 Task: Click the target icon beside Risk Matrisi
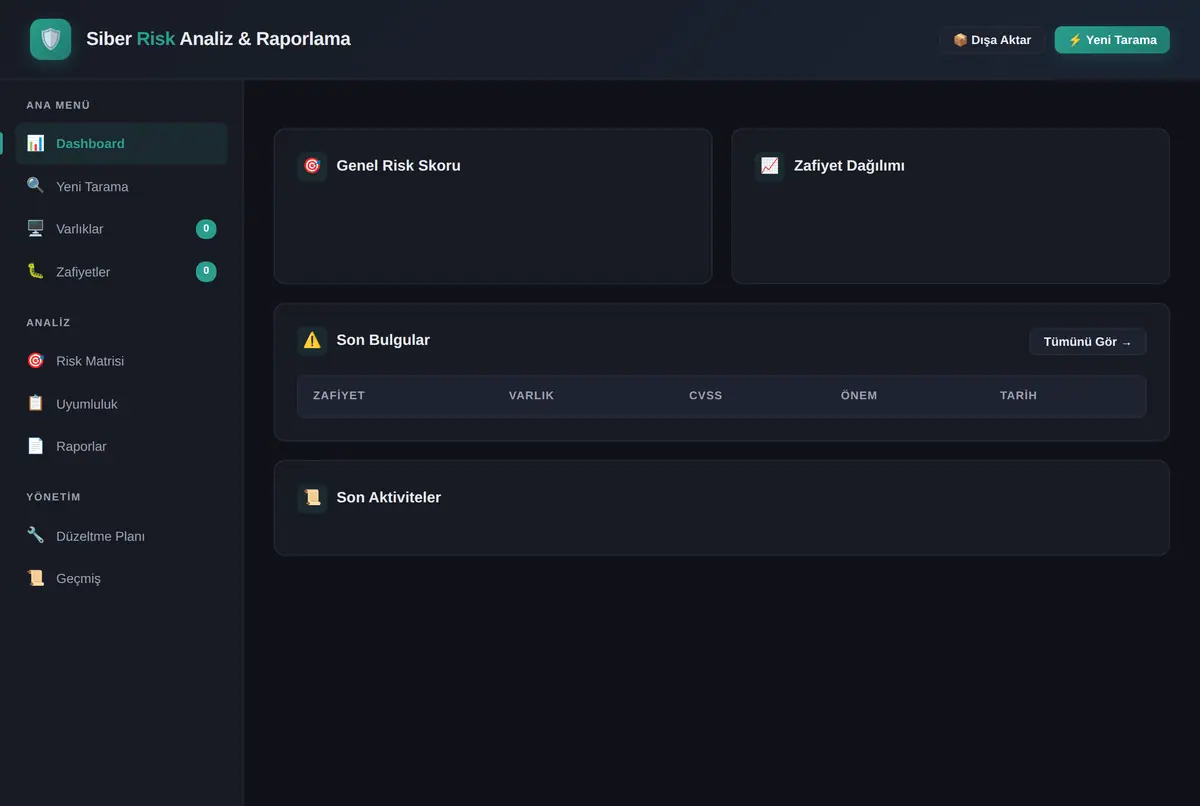[36, 361]
